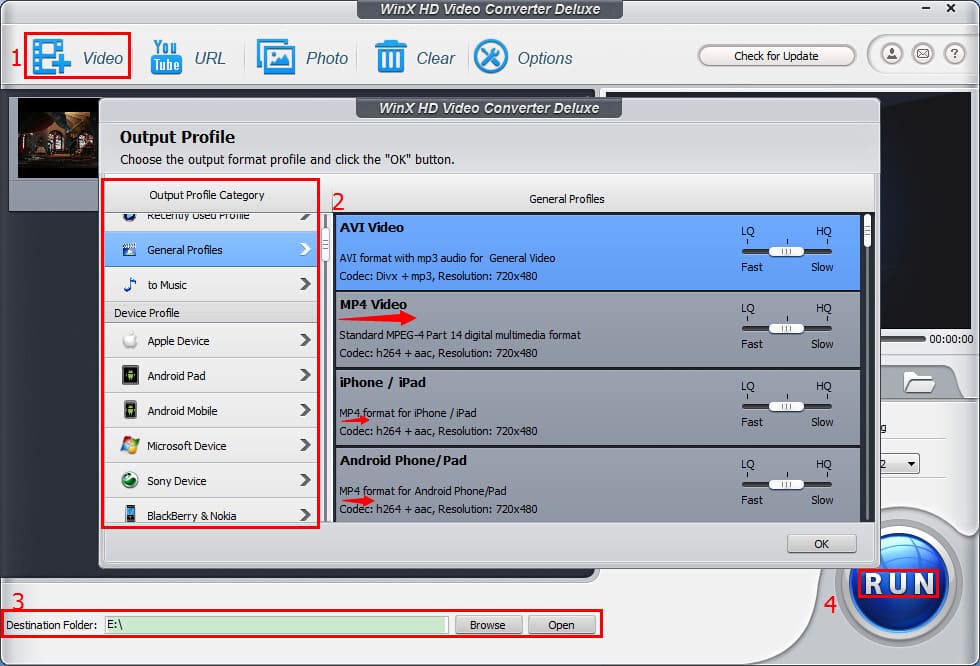This screenshot has height=666, width=980.
Task: Expand the Apple Device category arrow
Action: (x=305, y=340)
